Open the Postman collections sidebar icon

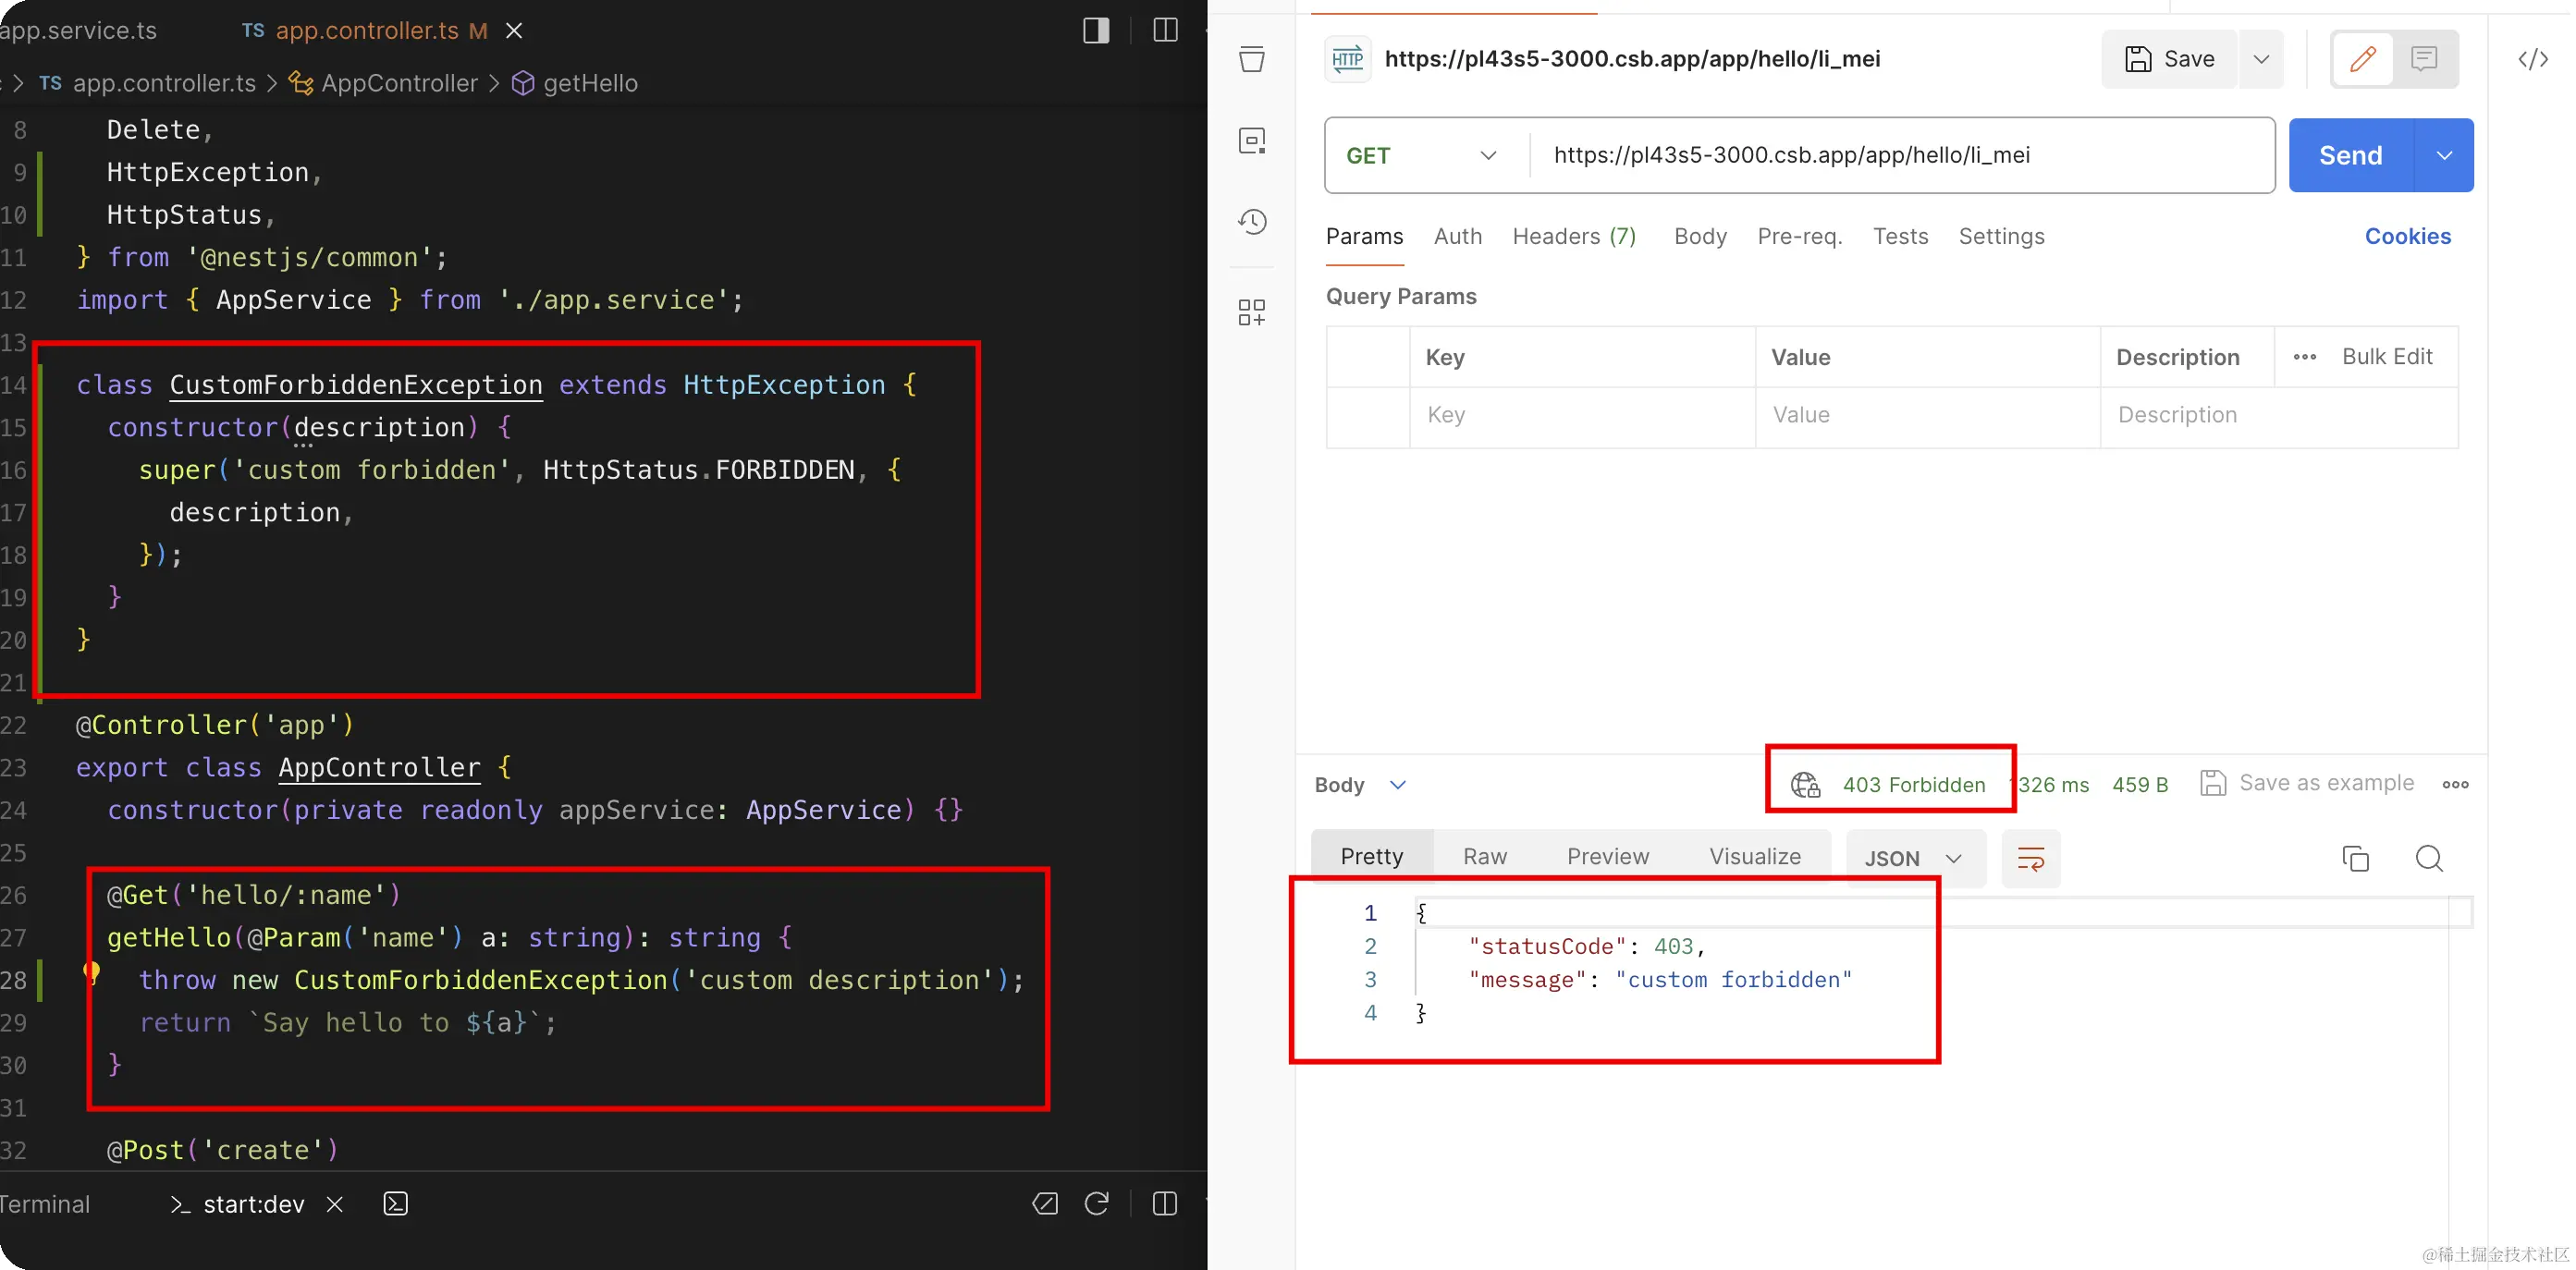(x=1252, y=59)
